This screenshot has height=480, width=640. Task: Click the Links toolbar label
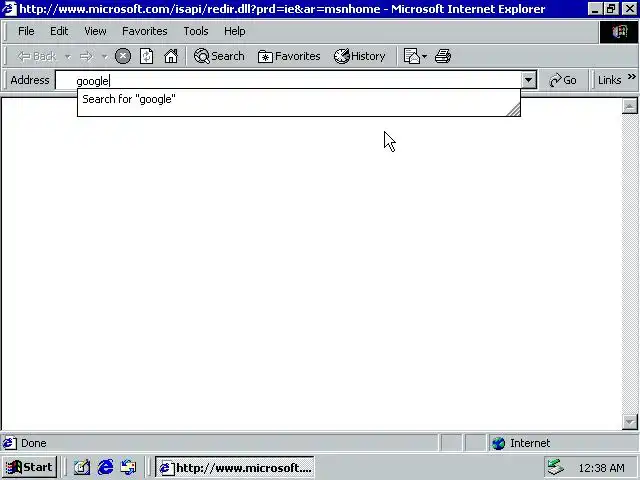click(609, 80)
